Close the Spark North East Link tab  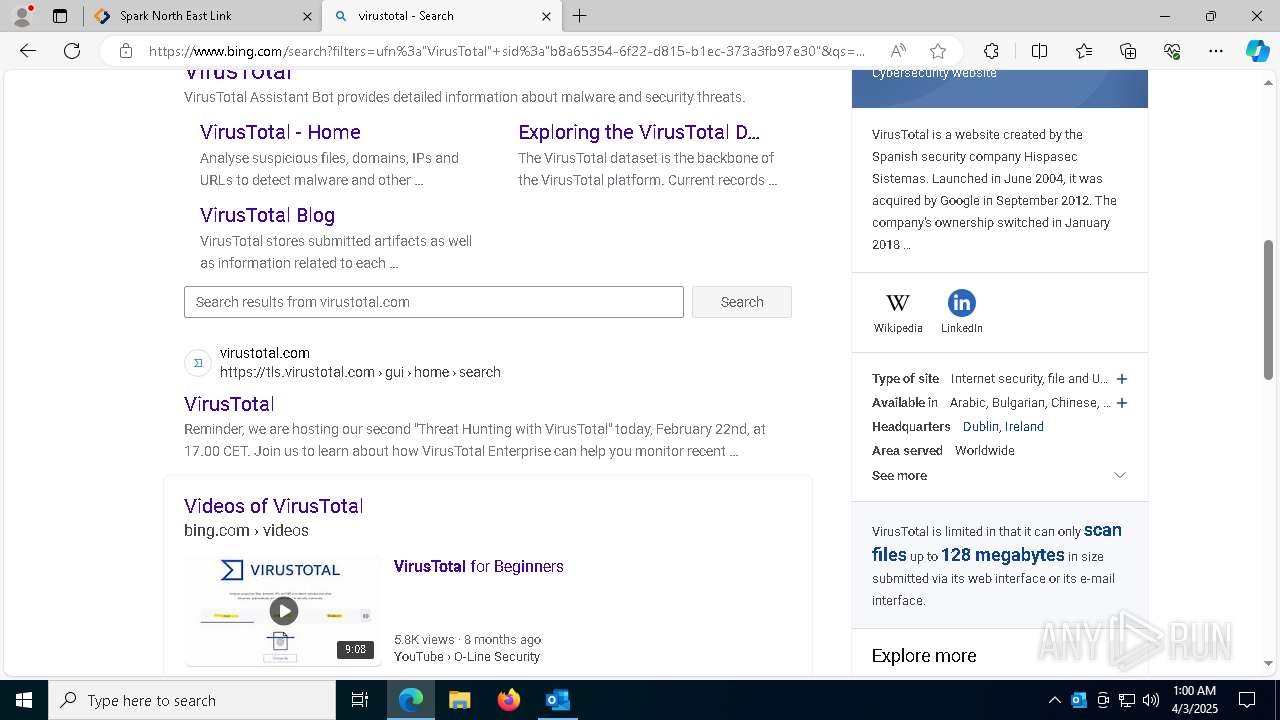(x=307, y=16)
